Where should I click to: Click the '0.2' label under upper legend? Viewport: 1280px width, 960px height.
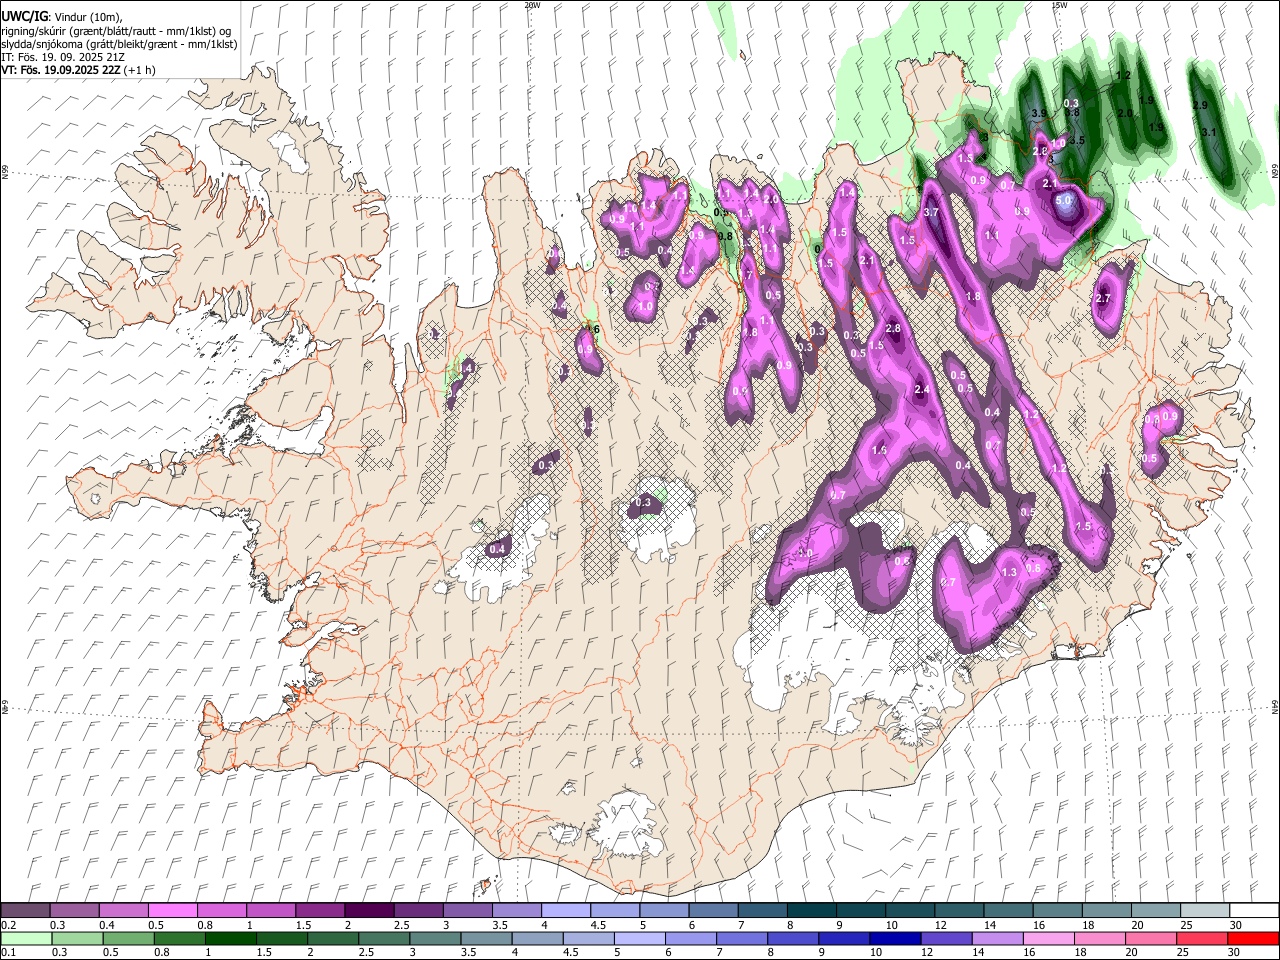(7, 925)
